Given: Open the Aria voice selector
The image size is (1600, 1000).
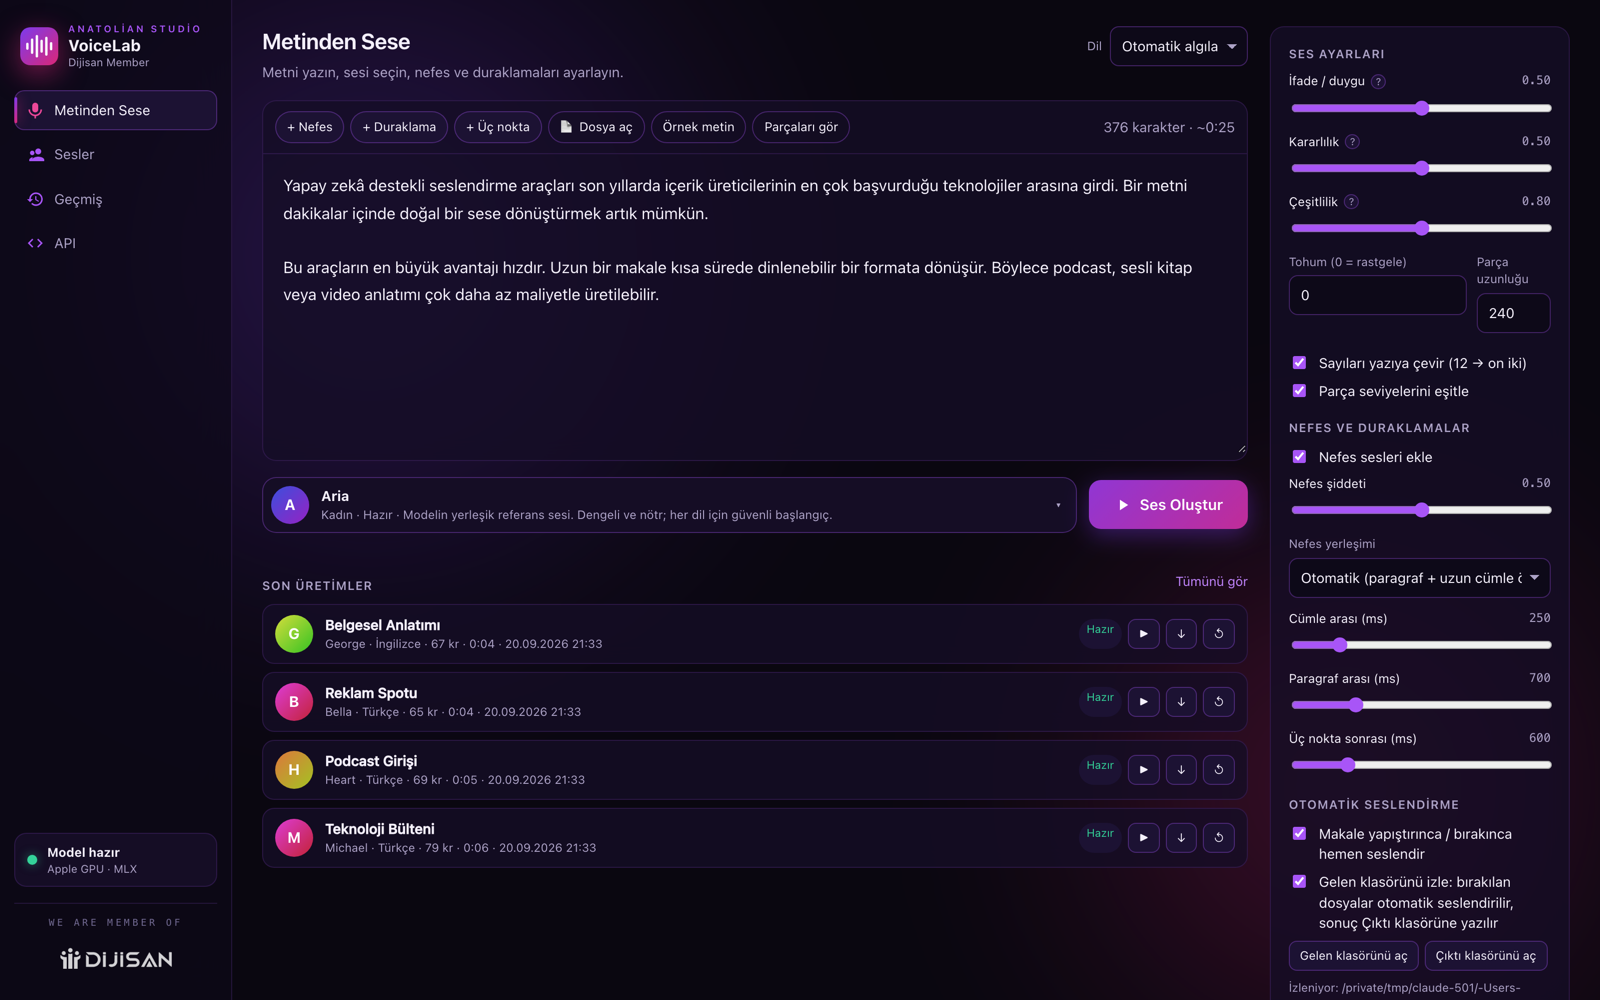Looking at the screenshot, I should coord(669,505).
